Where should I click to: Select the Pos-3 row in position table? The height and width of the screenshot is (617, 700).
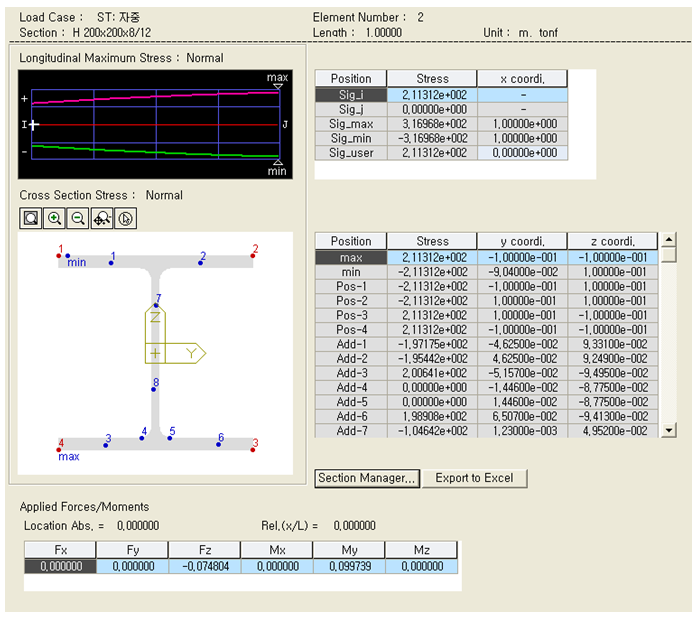(x=350, y=315)
